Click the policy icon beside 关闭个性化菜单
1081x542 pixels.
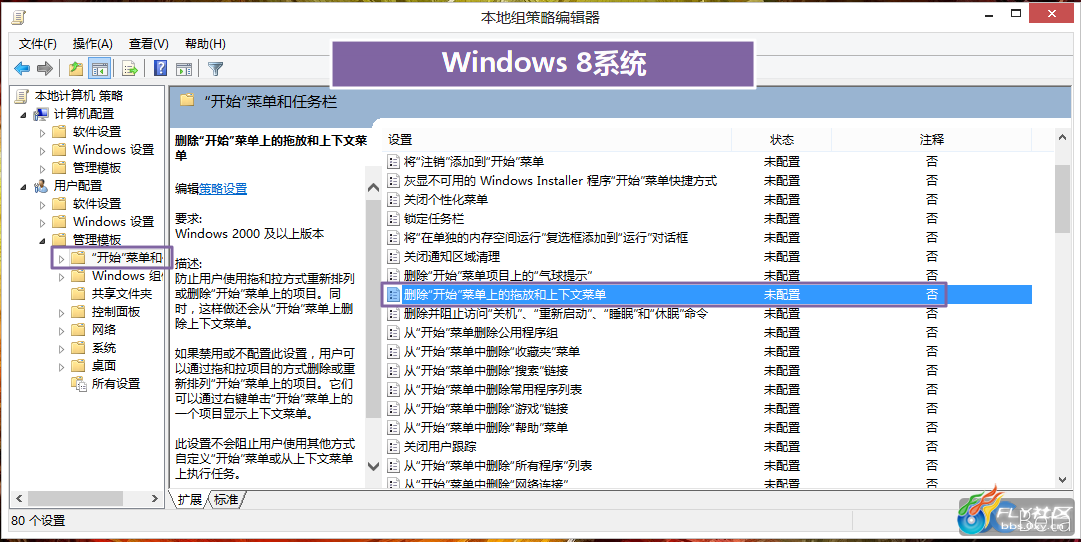click(393, 200)
